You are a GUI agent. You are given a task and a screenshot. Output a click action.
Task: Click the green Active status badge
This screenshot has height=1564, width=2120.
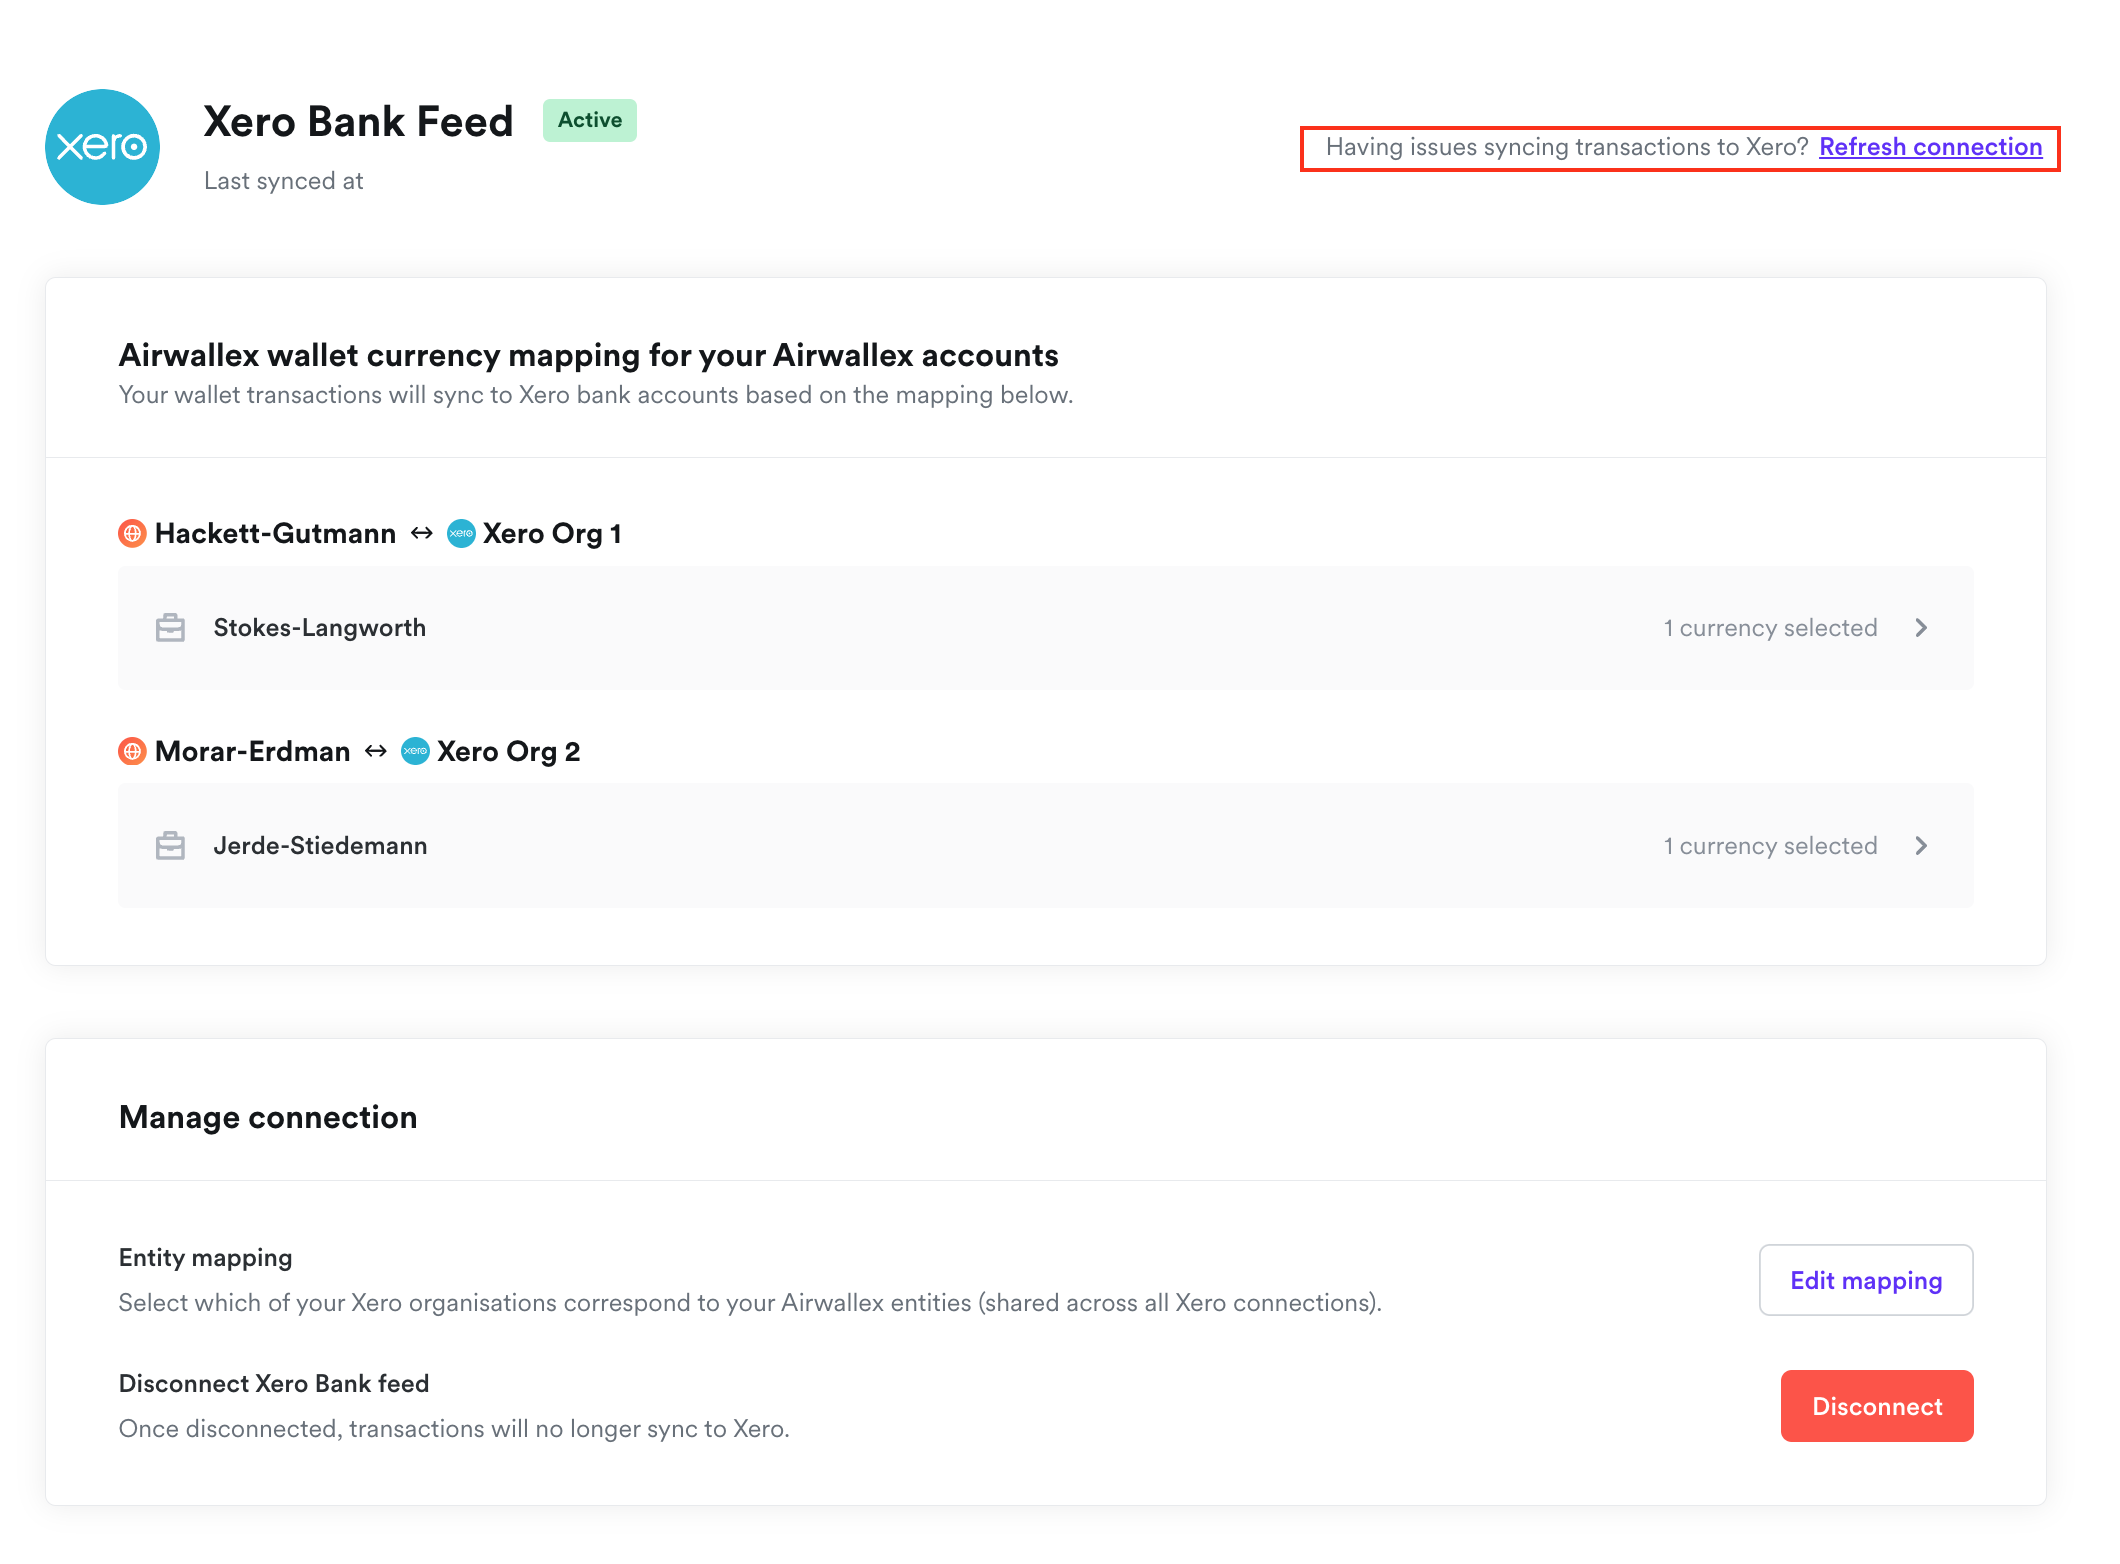[x=590, y=120]
